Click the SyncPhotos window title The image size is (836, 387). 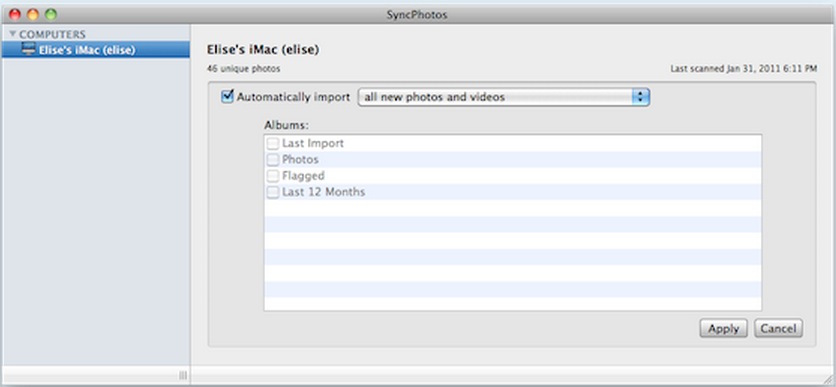coord(417,15)
